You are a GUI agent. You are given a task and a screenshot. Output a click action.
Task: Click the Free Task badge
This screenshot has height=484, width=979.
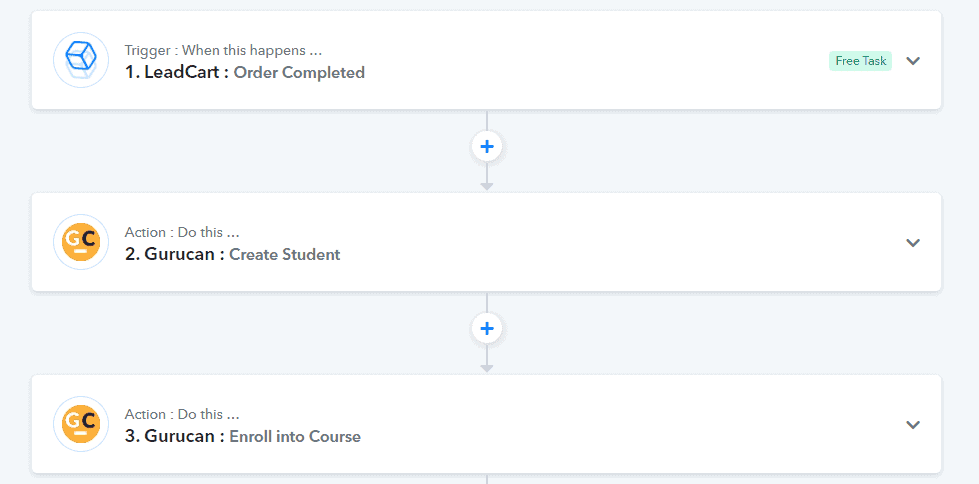[x=860, y=61]
